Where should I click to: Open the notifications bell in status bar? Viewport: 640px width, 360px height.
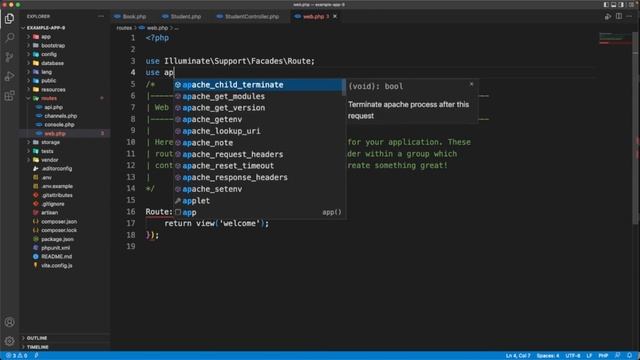click(x=629, y=356)
